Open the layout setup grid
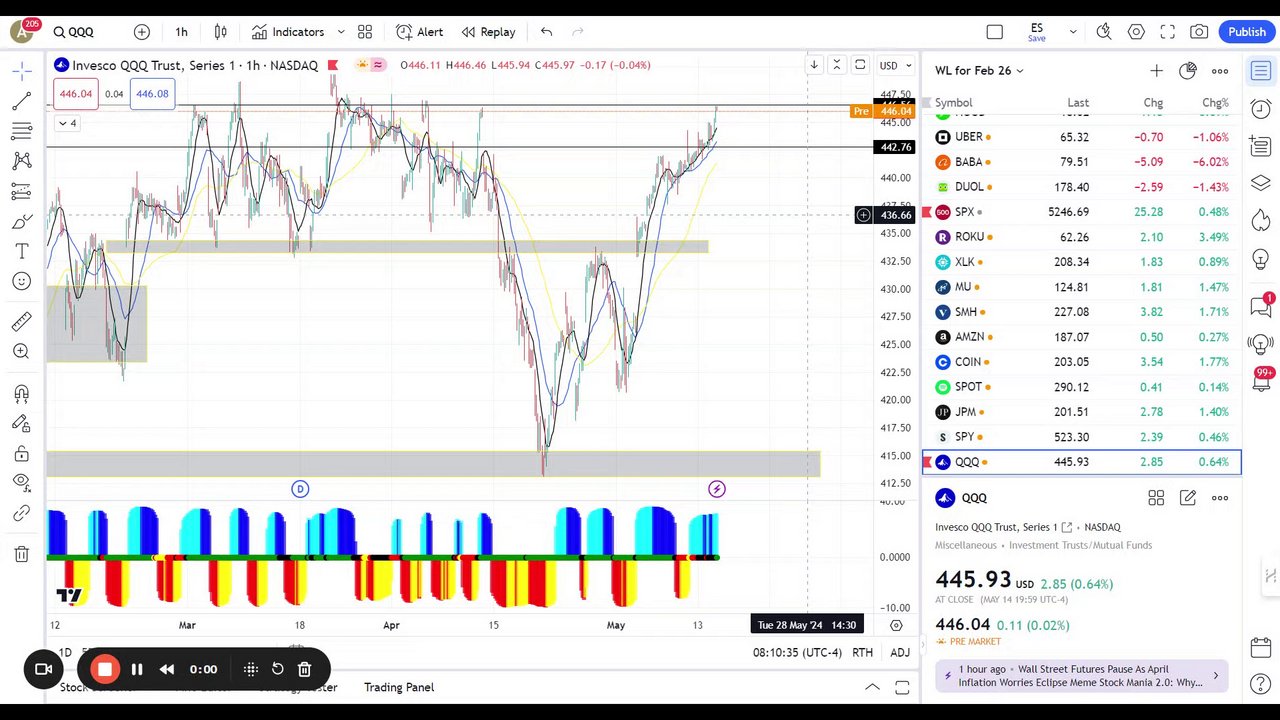The width and height of the screenshot is (1280, 720). (x=365, y=32)
